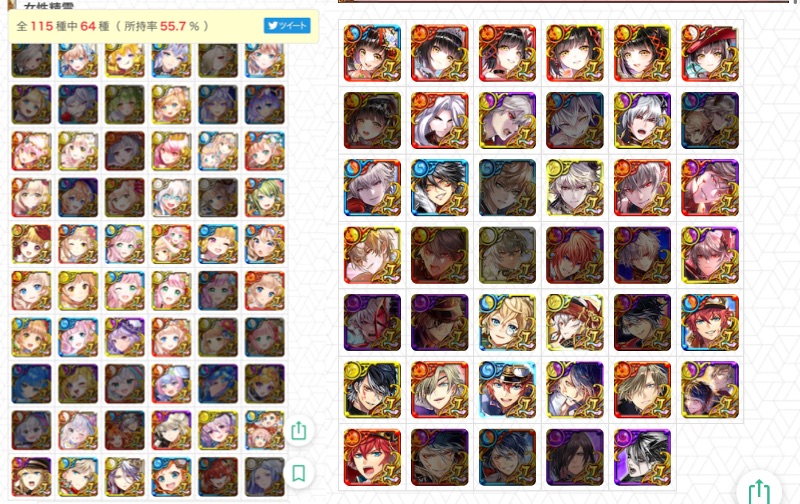
Task: Click the green bookmark icon
Action: click(x=298, y=473)
